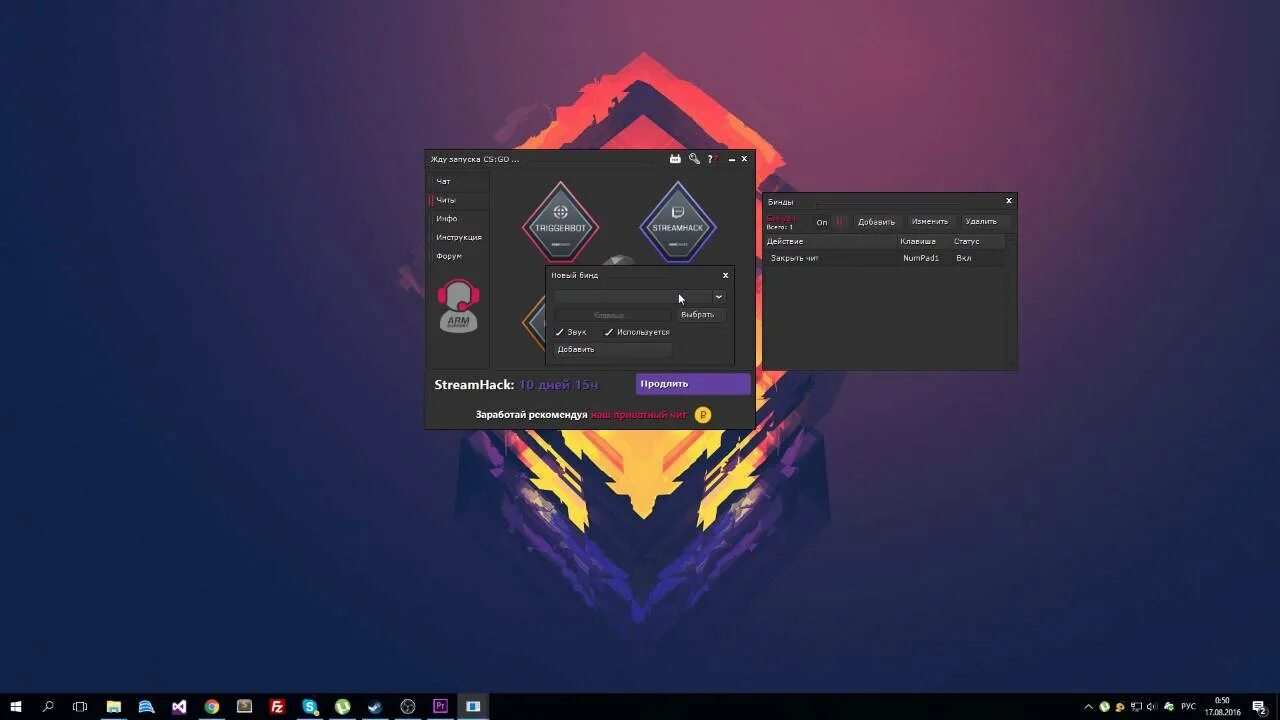Launch Google Chrome from taskbar
The height and width of the screenshot is (720, 1280).
click(212, 706)
